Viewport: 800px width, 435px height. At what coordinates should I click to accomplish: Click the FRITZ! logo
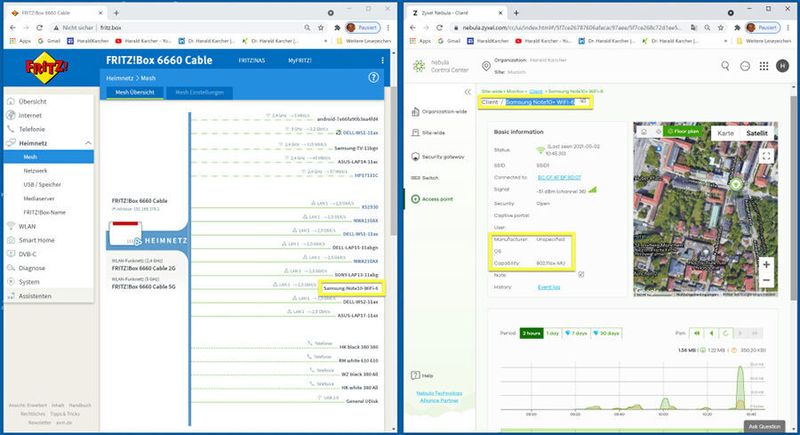click(x=46, y=67)
